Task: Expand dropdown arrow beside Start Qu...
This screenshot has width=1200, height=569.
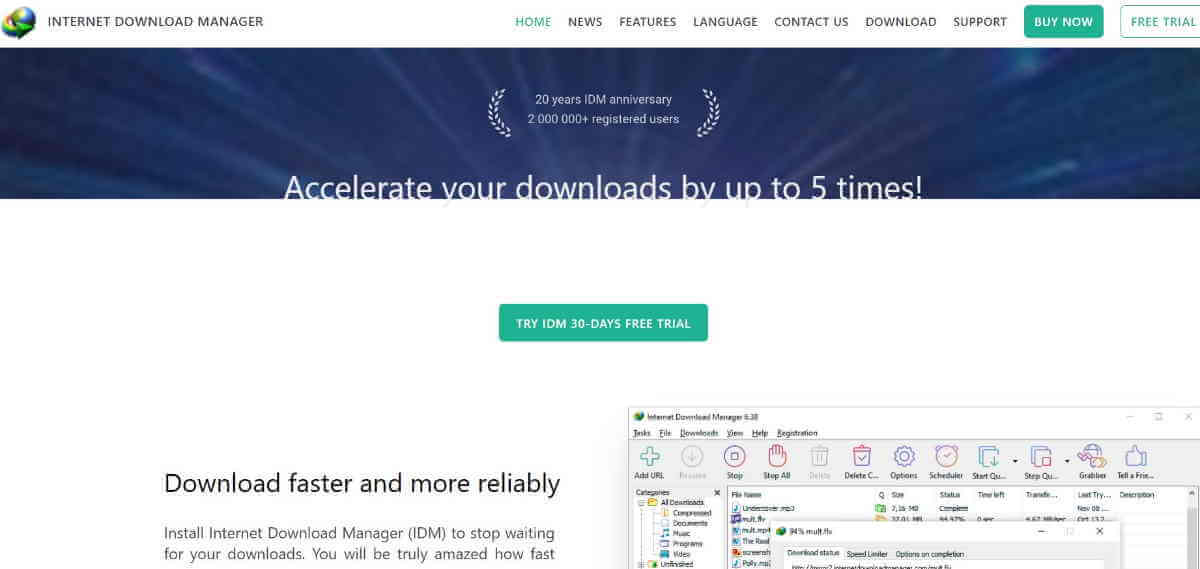Action: tap(1015, 461)
